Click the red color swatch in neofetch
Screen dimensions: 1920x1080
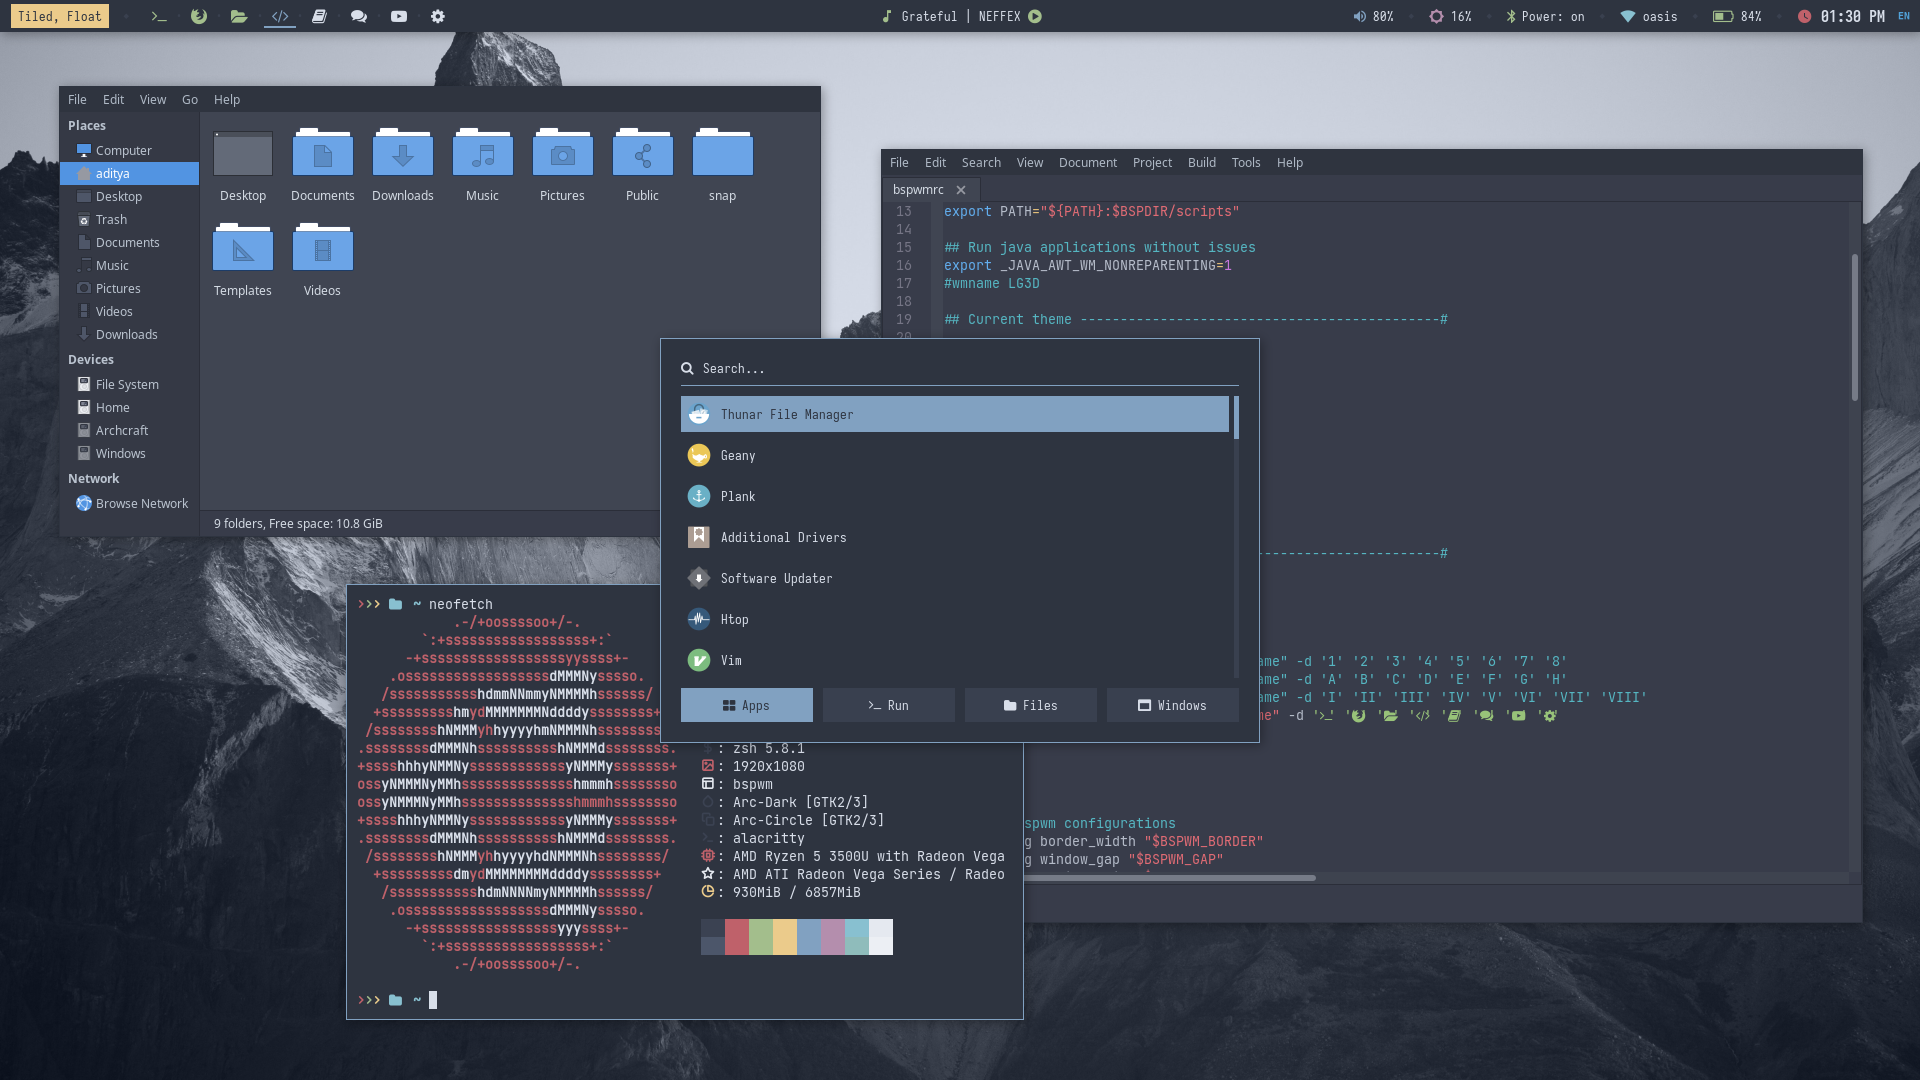tap(736, 937)
